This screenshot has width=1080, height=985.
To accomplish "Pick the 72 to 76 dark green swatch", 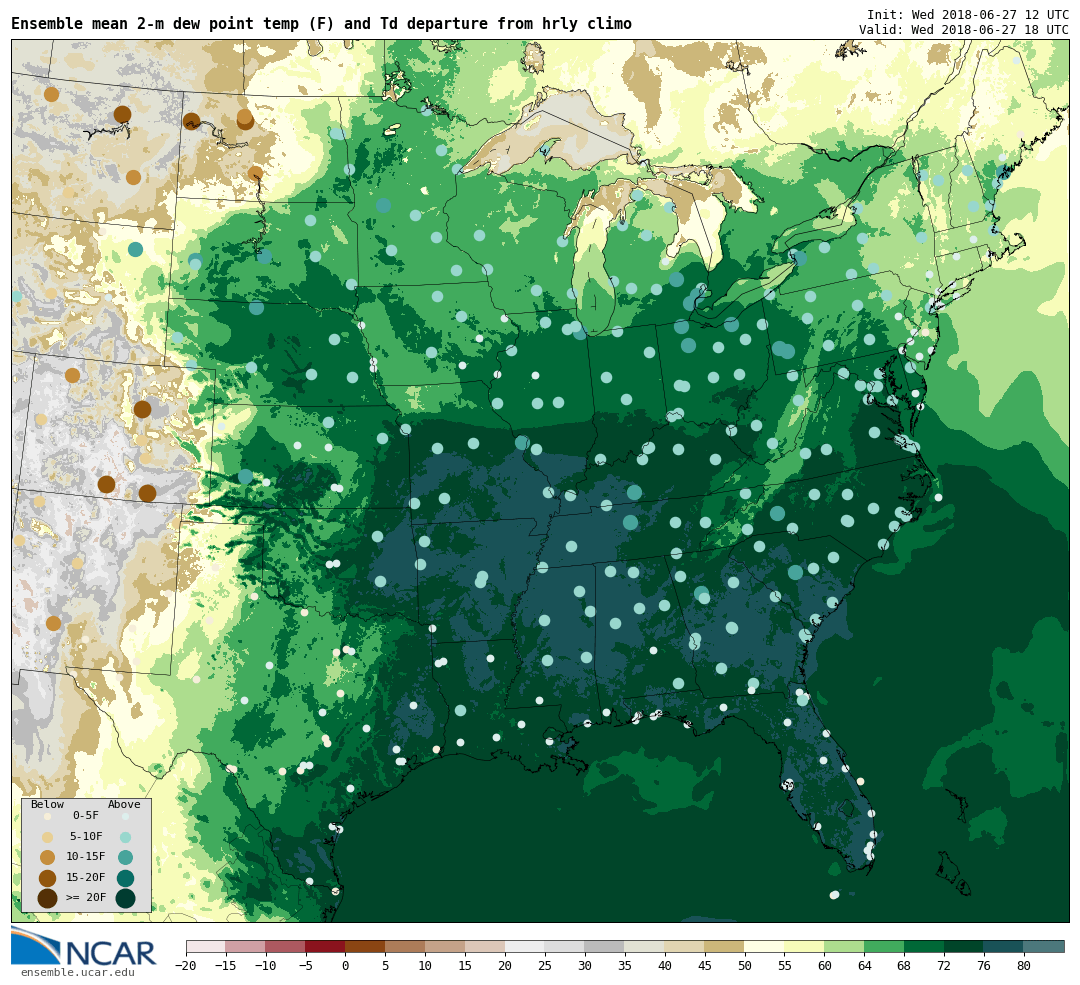I will tap(964, 946).
